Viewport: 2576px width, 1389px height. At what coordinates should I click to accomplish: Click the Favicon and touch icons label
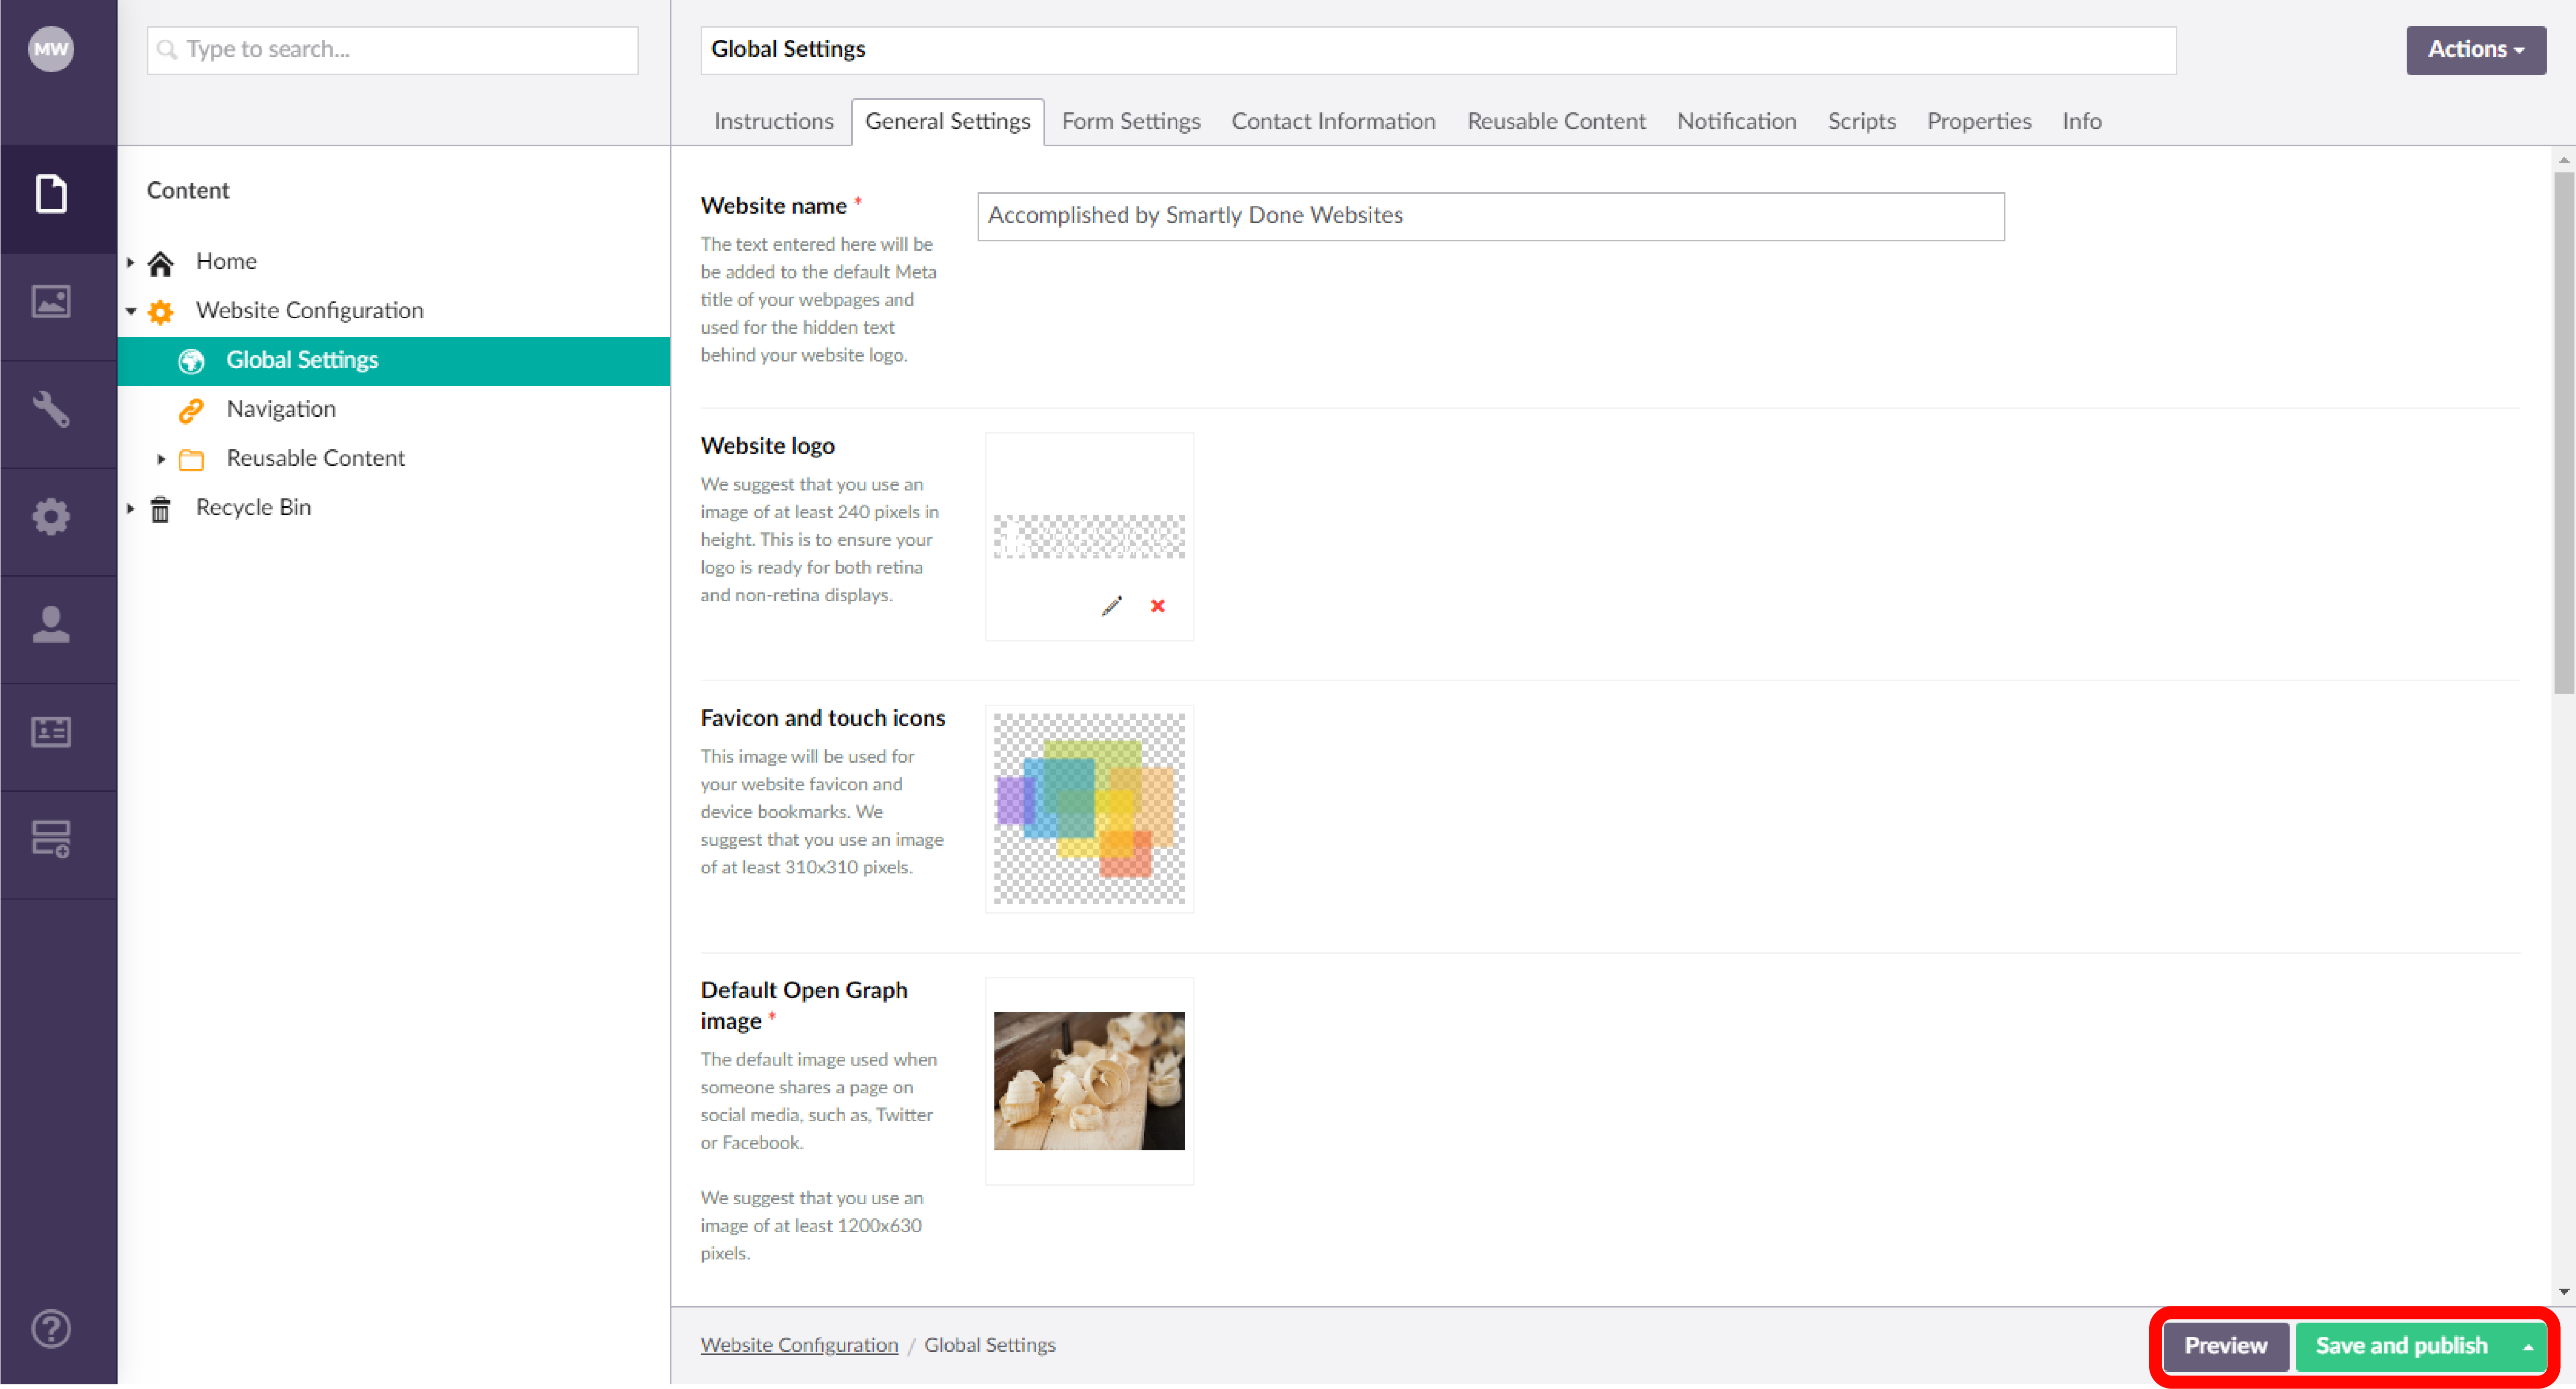click(x=822, y=719)
